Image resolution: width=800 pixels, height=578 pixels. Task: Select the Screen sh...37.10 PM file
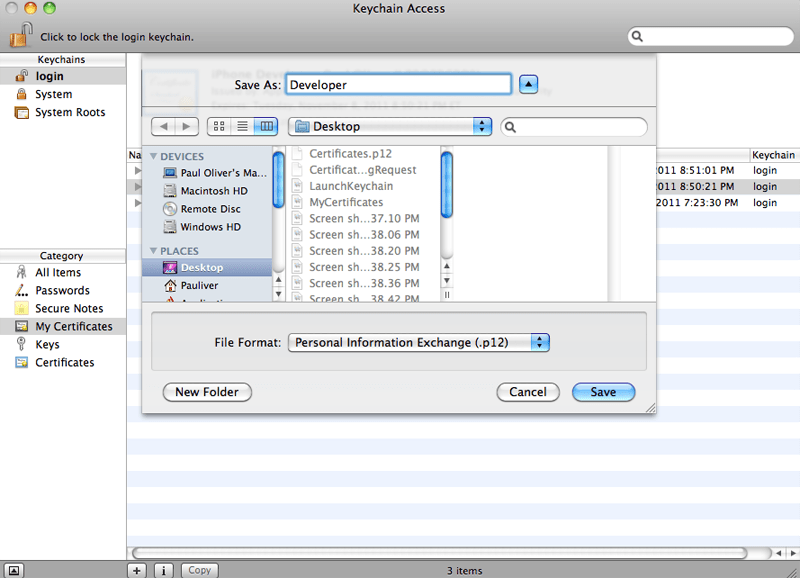tap(364, 218)
